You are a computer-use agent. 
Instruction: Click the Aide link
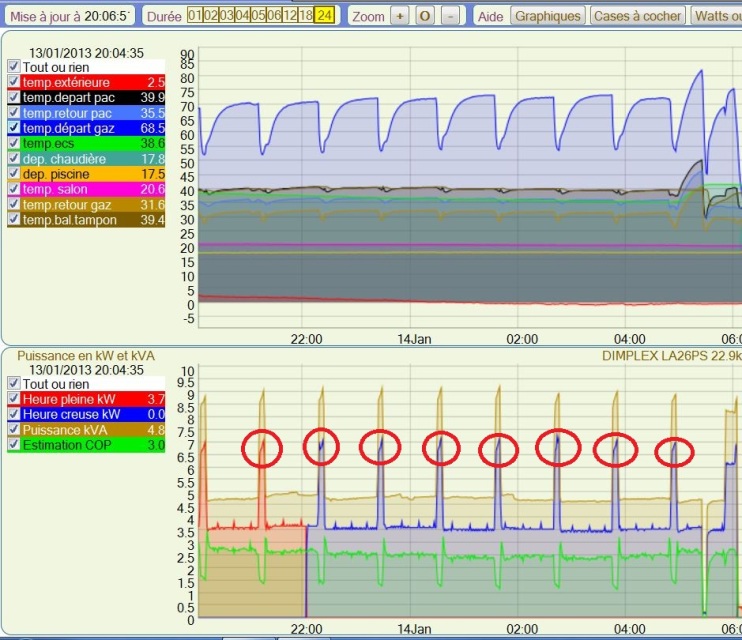490,16
